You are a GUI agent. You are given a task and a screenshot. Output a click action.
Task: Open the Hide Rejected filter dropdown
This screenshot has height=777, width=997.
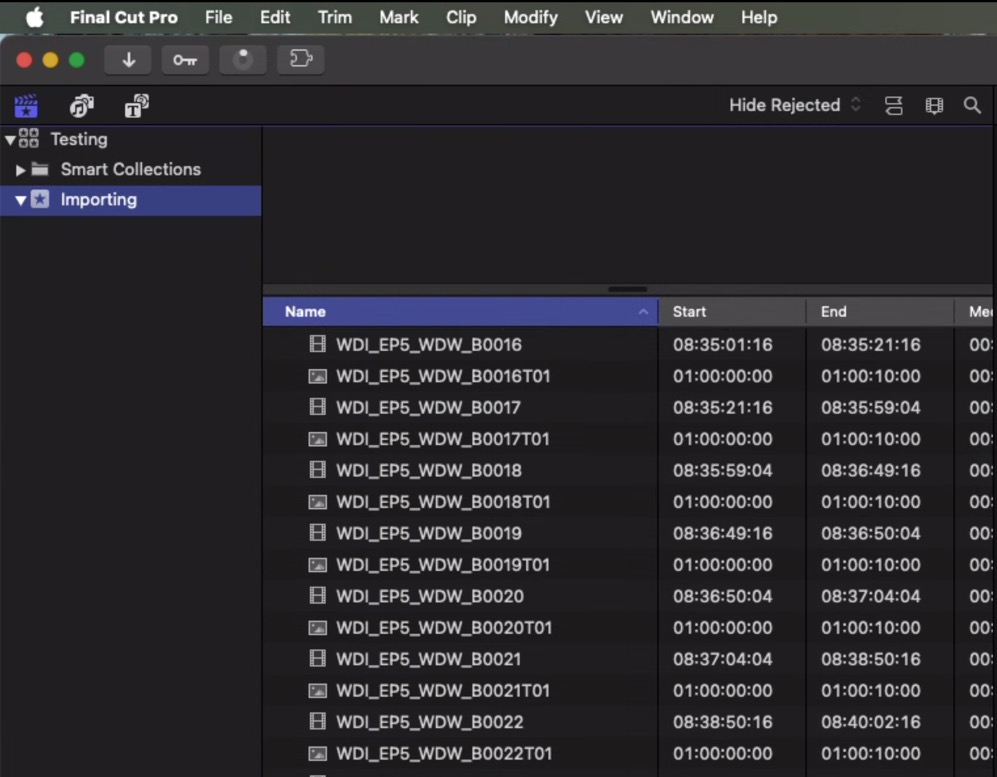point(795,105)
